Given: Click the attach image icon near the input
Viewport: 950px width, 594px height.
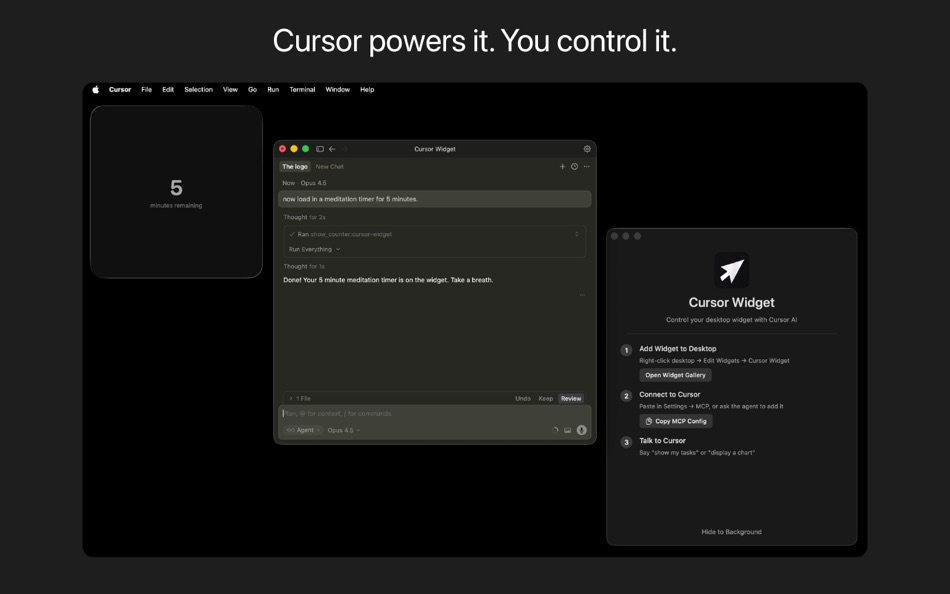Looking at the screenshot, I should point(568,430).
